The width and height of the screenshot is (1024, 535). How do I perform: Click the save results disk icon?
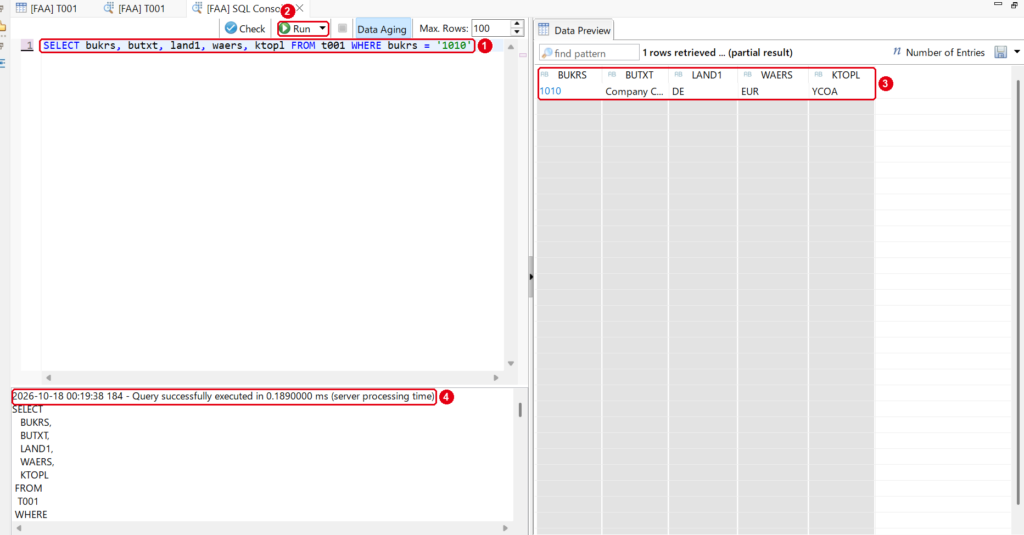[x=1000, y=52]
